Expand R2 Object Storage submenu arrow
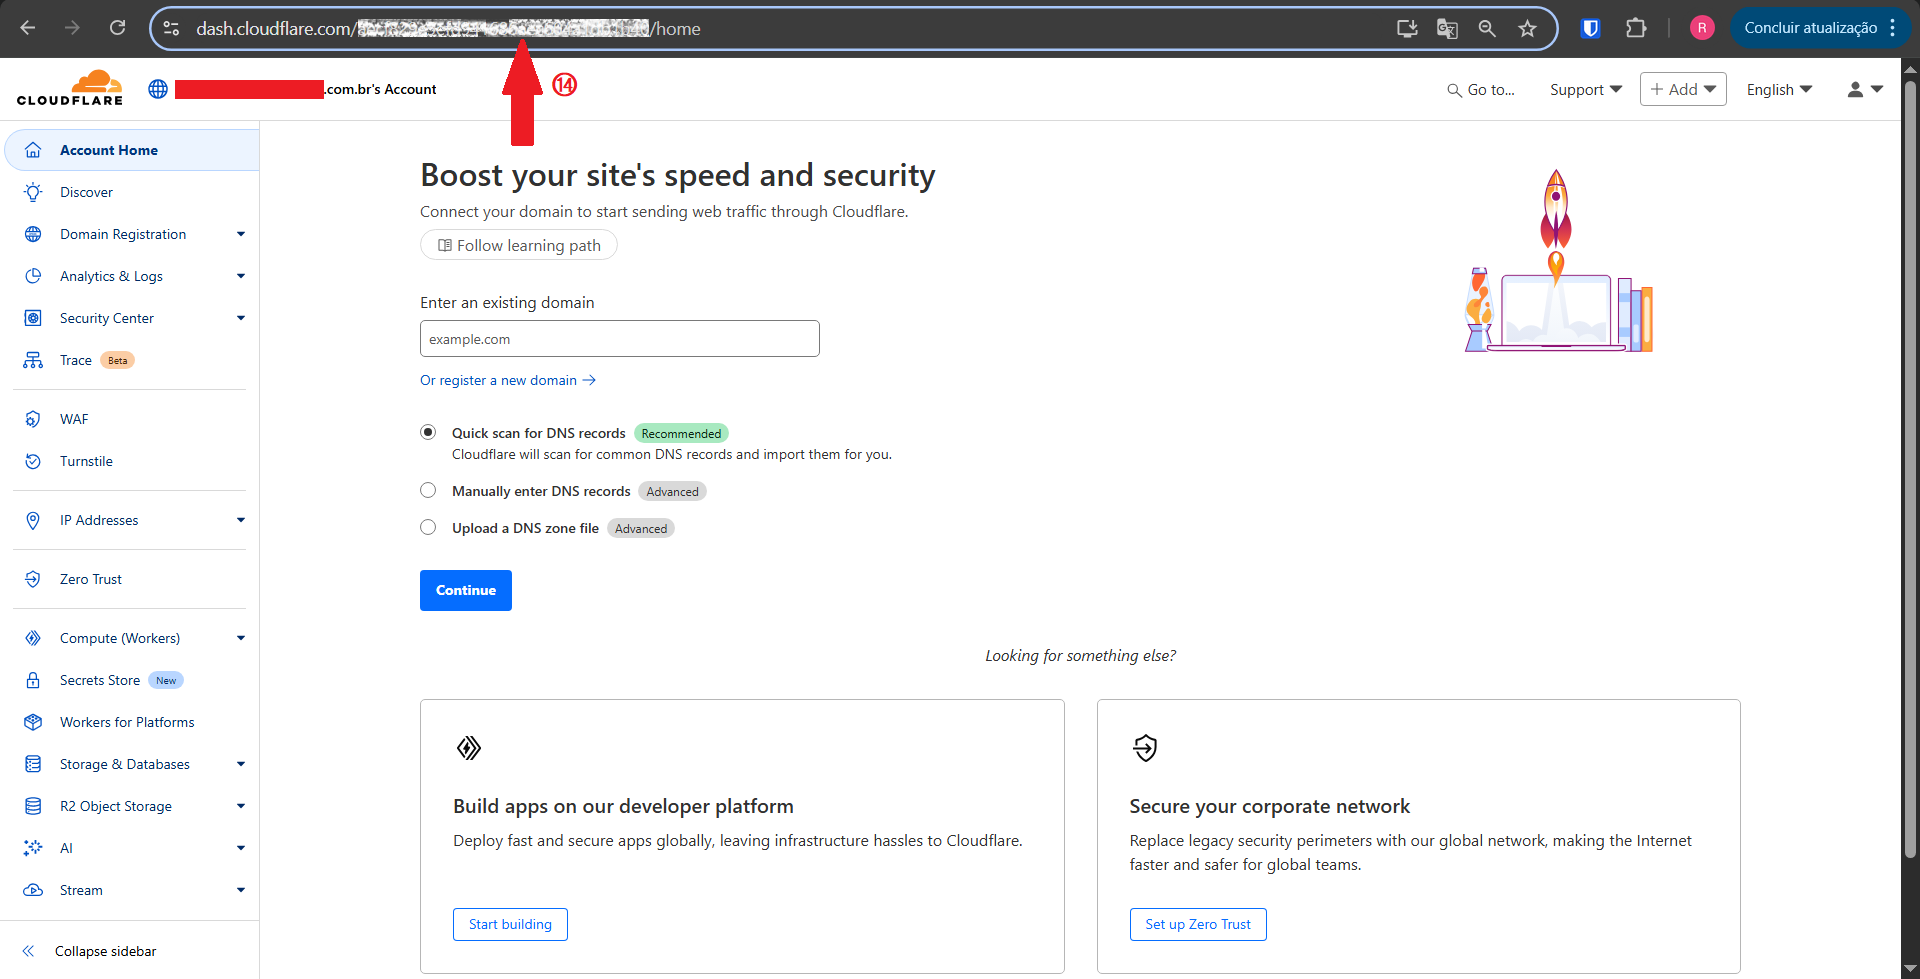The width and height of the screenshot is (1920, 979). pyautogui.click(x=241, y=806)
